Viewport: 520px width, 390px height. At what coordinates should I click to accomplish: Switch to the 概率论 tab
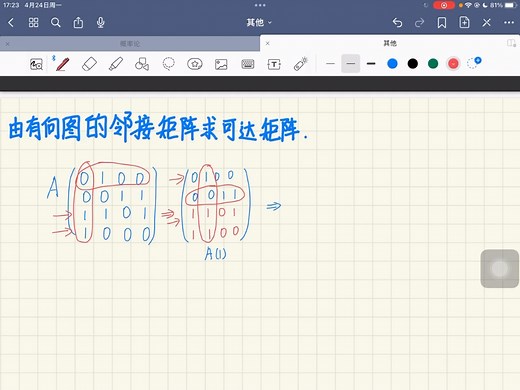130,44
